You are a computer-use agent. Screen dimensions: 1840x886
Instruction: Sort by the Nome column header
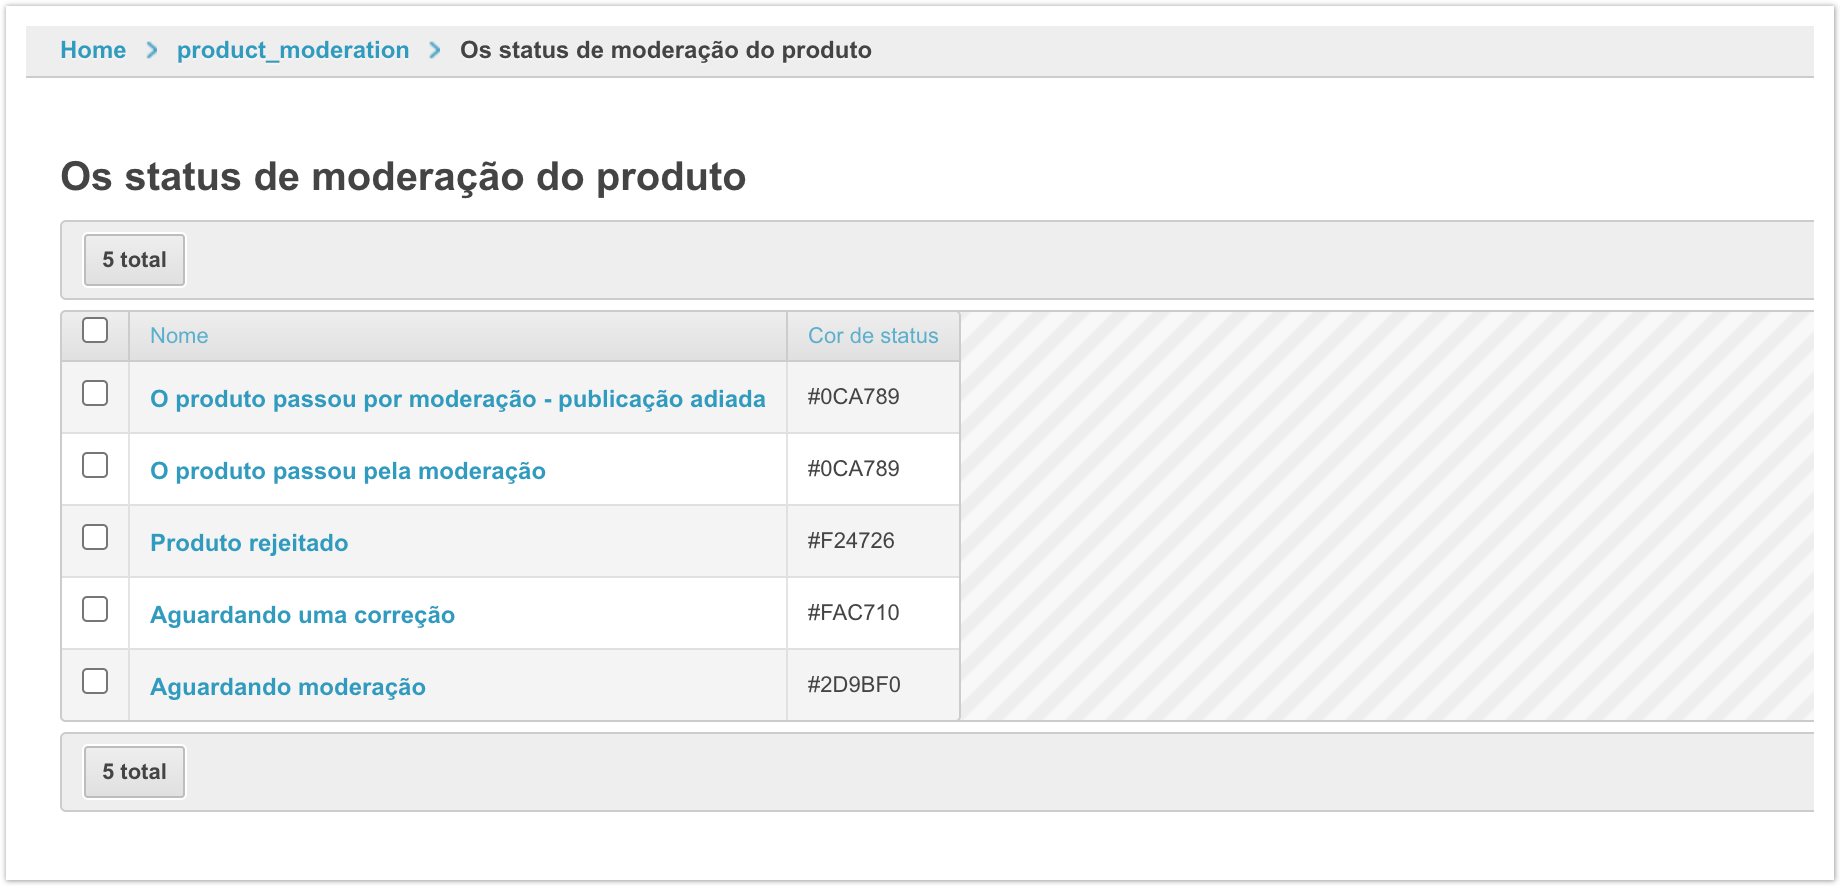[179, 336]
